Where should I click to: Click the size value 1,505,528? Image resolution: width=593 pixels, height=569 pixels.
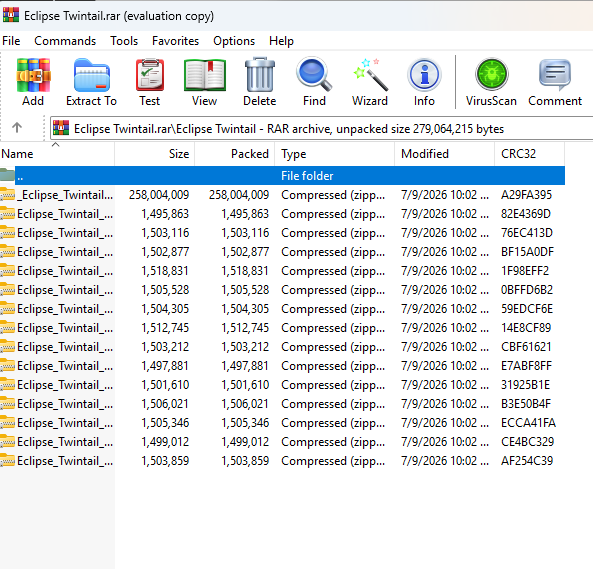[165, 290]
